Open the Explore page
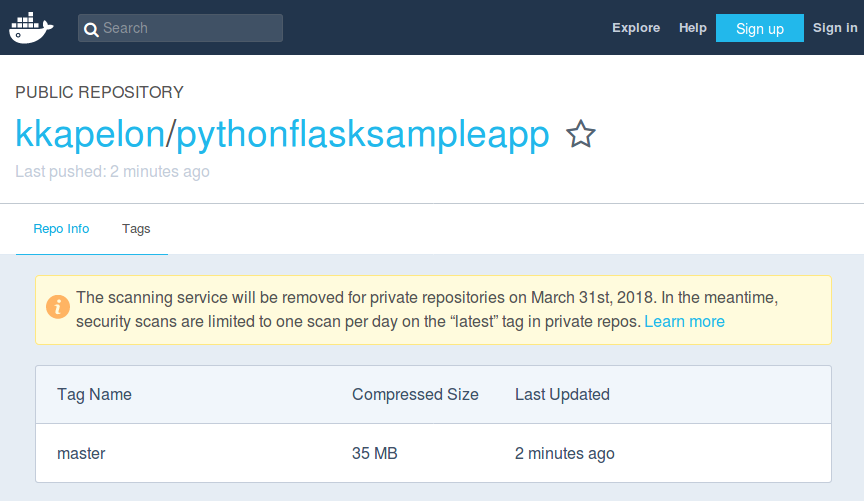The height and width of the screenshot is (501, 864). click(636, 28)
